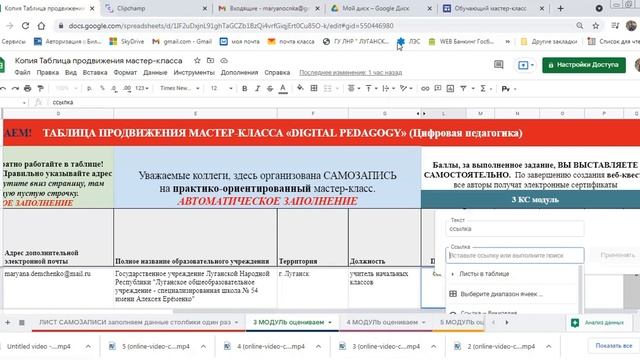
Task: Decrease decimal places
Action: tap(114, 88)
